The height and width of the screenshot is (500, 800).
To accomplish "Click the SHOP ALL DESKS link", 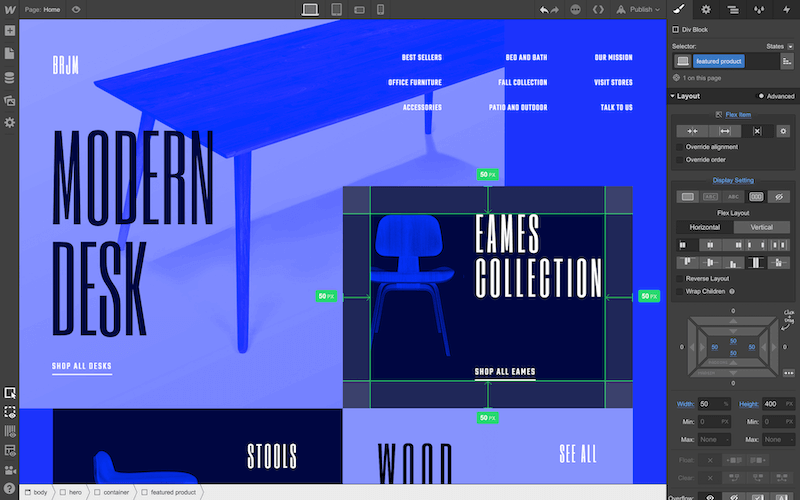I will coord(82,366).
